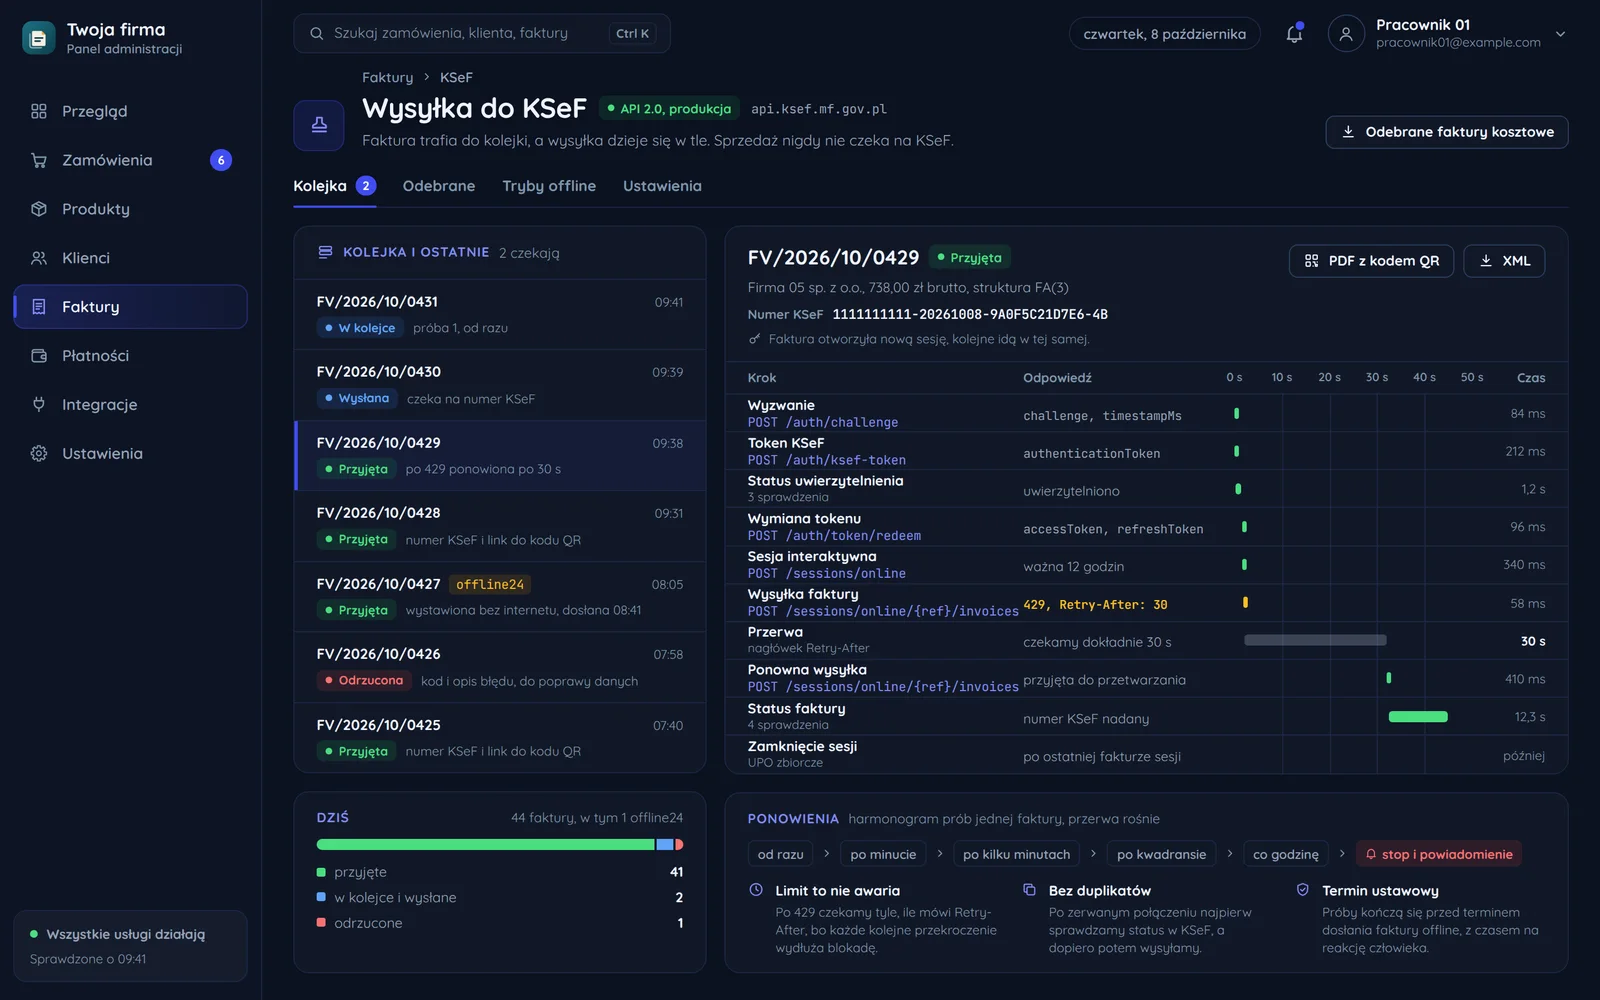Click the Klienci people icon

pyautogui.click(x=39, y=258)
